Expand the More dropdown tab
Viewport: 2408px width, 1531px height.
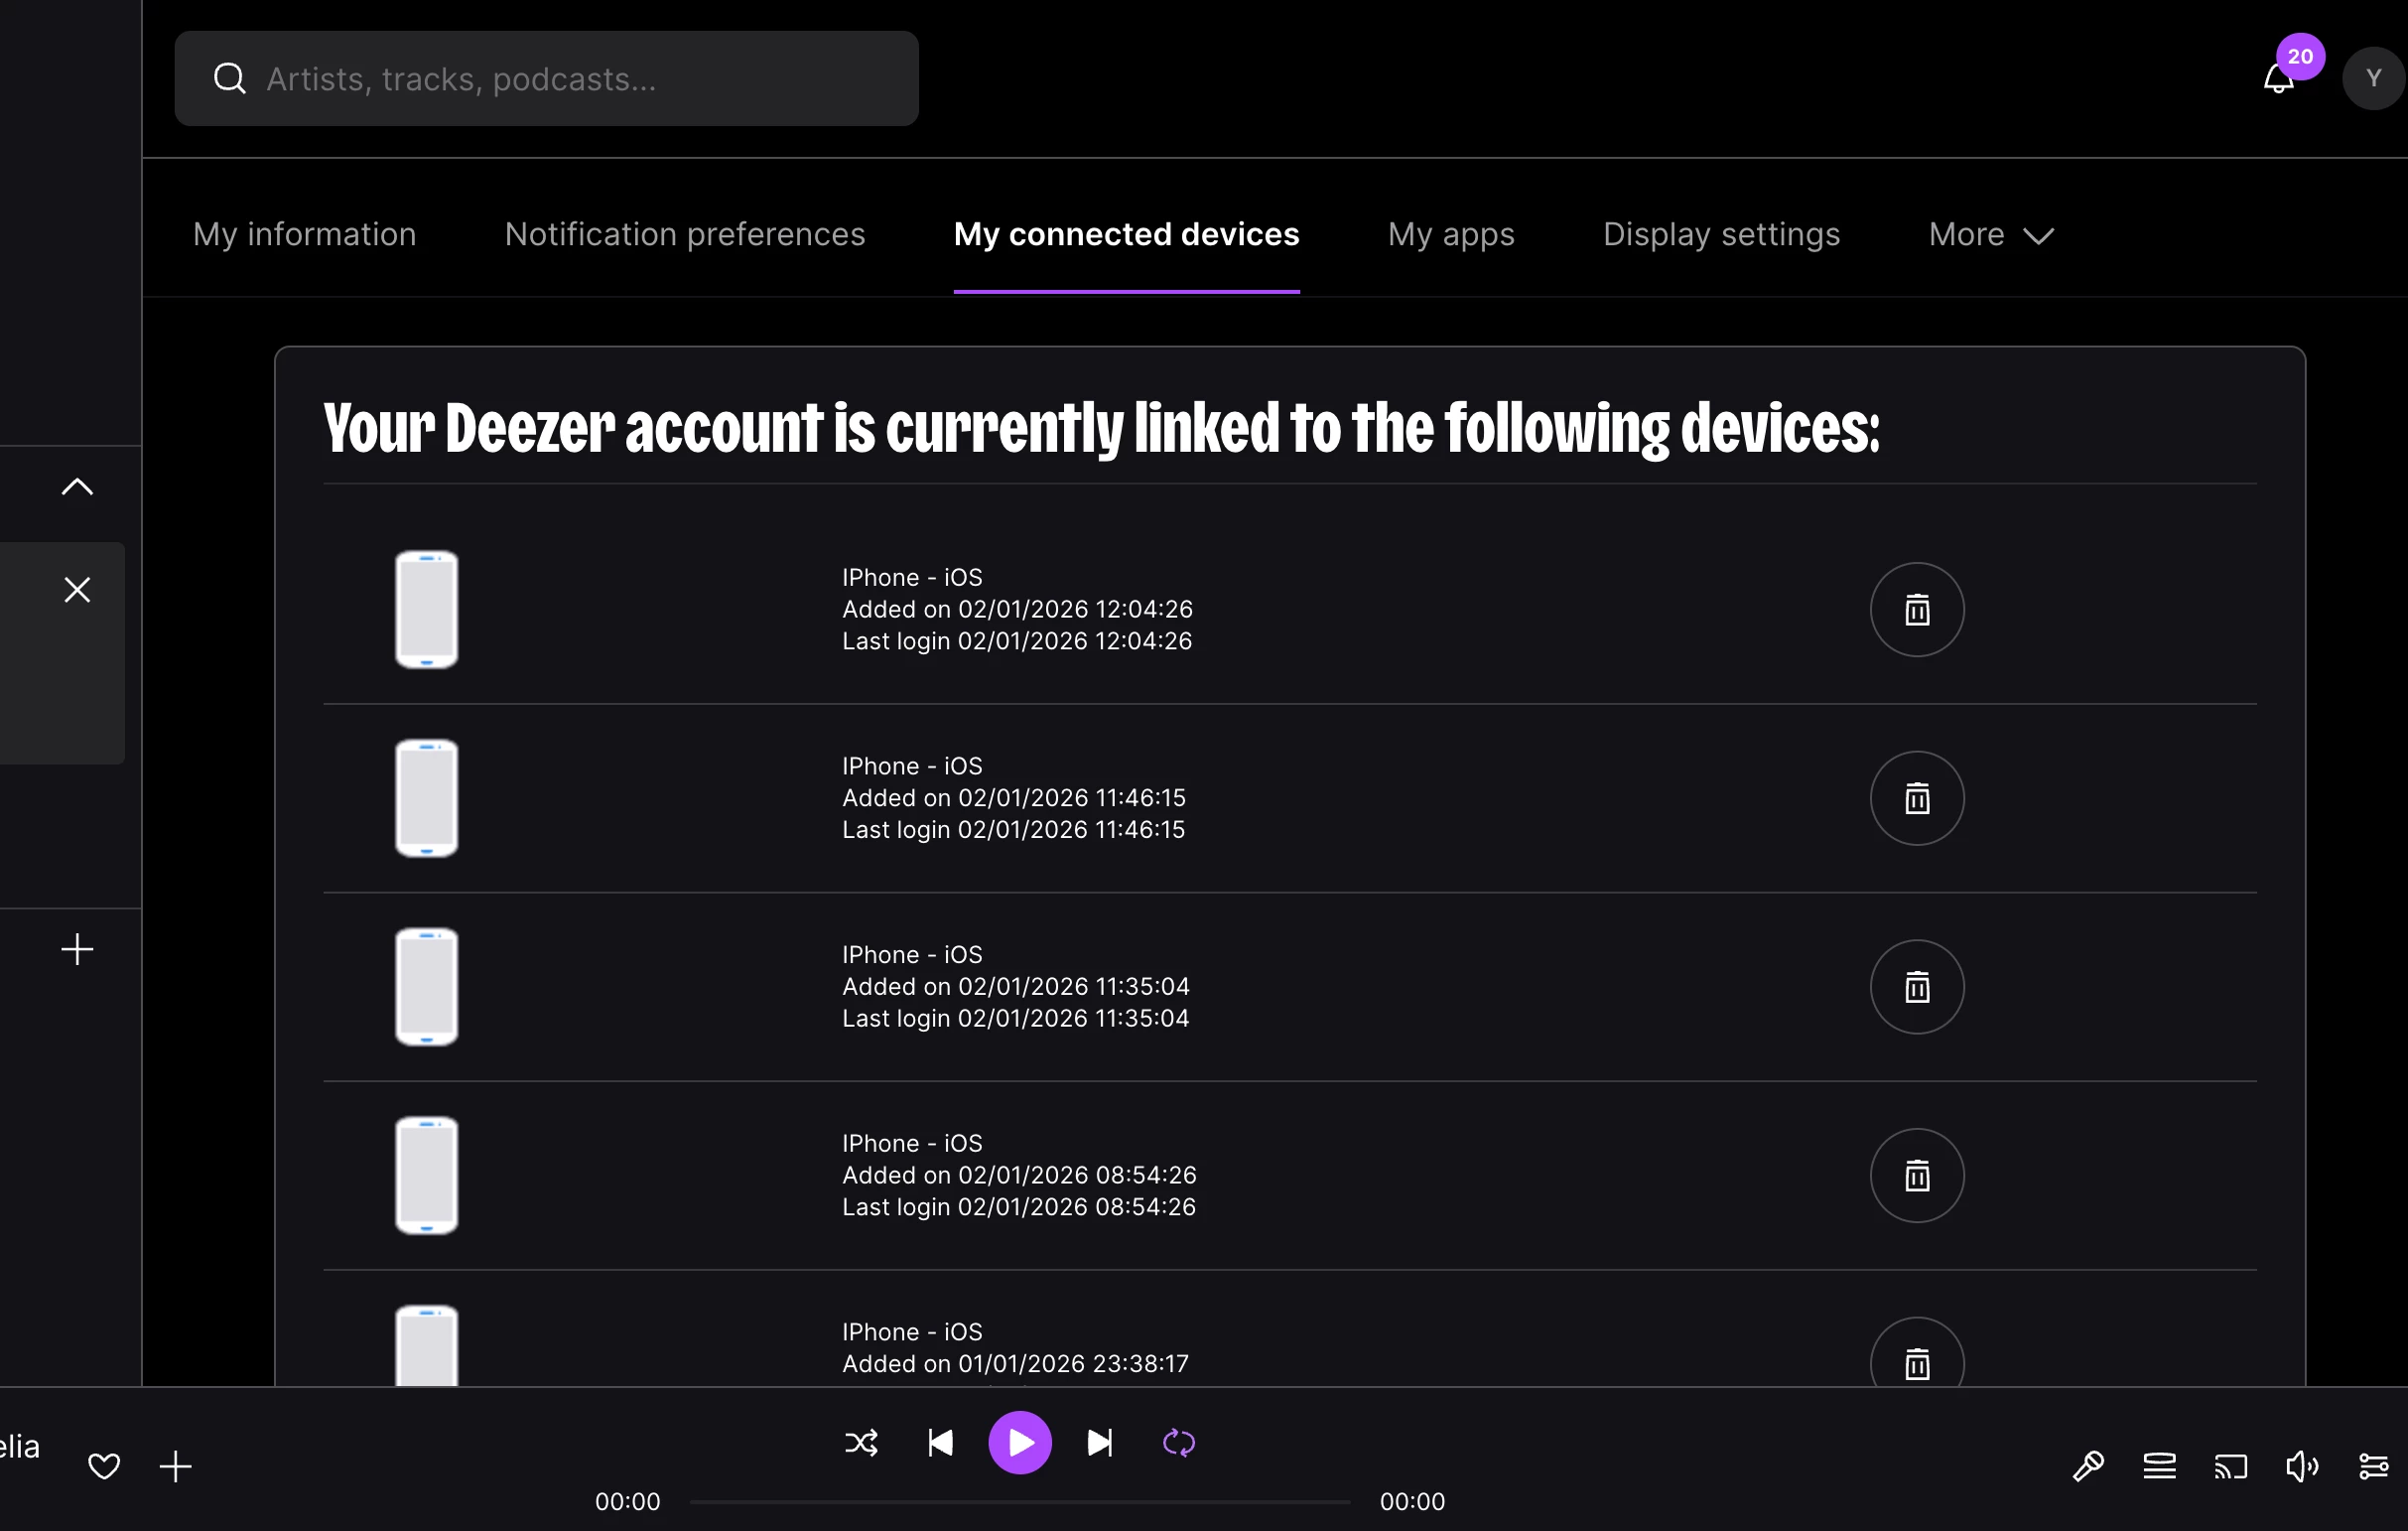[x=1990, y=235]
